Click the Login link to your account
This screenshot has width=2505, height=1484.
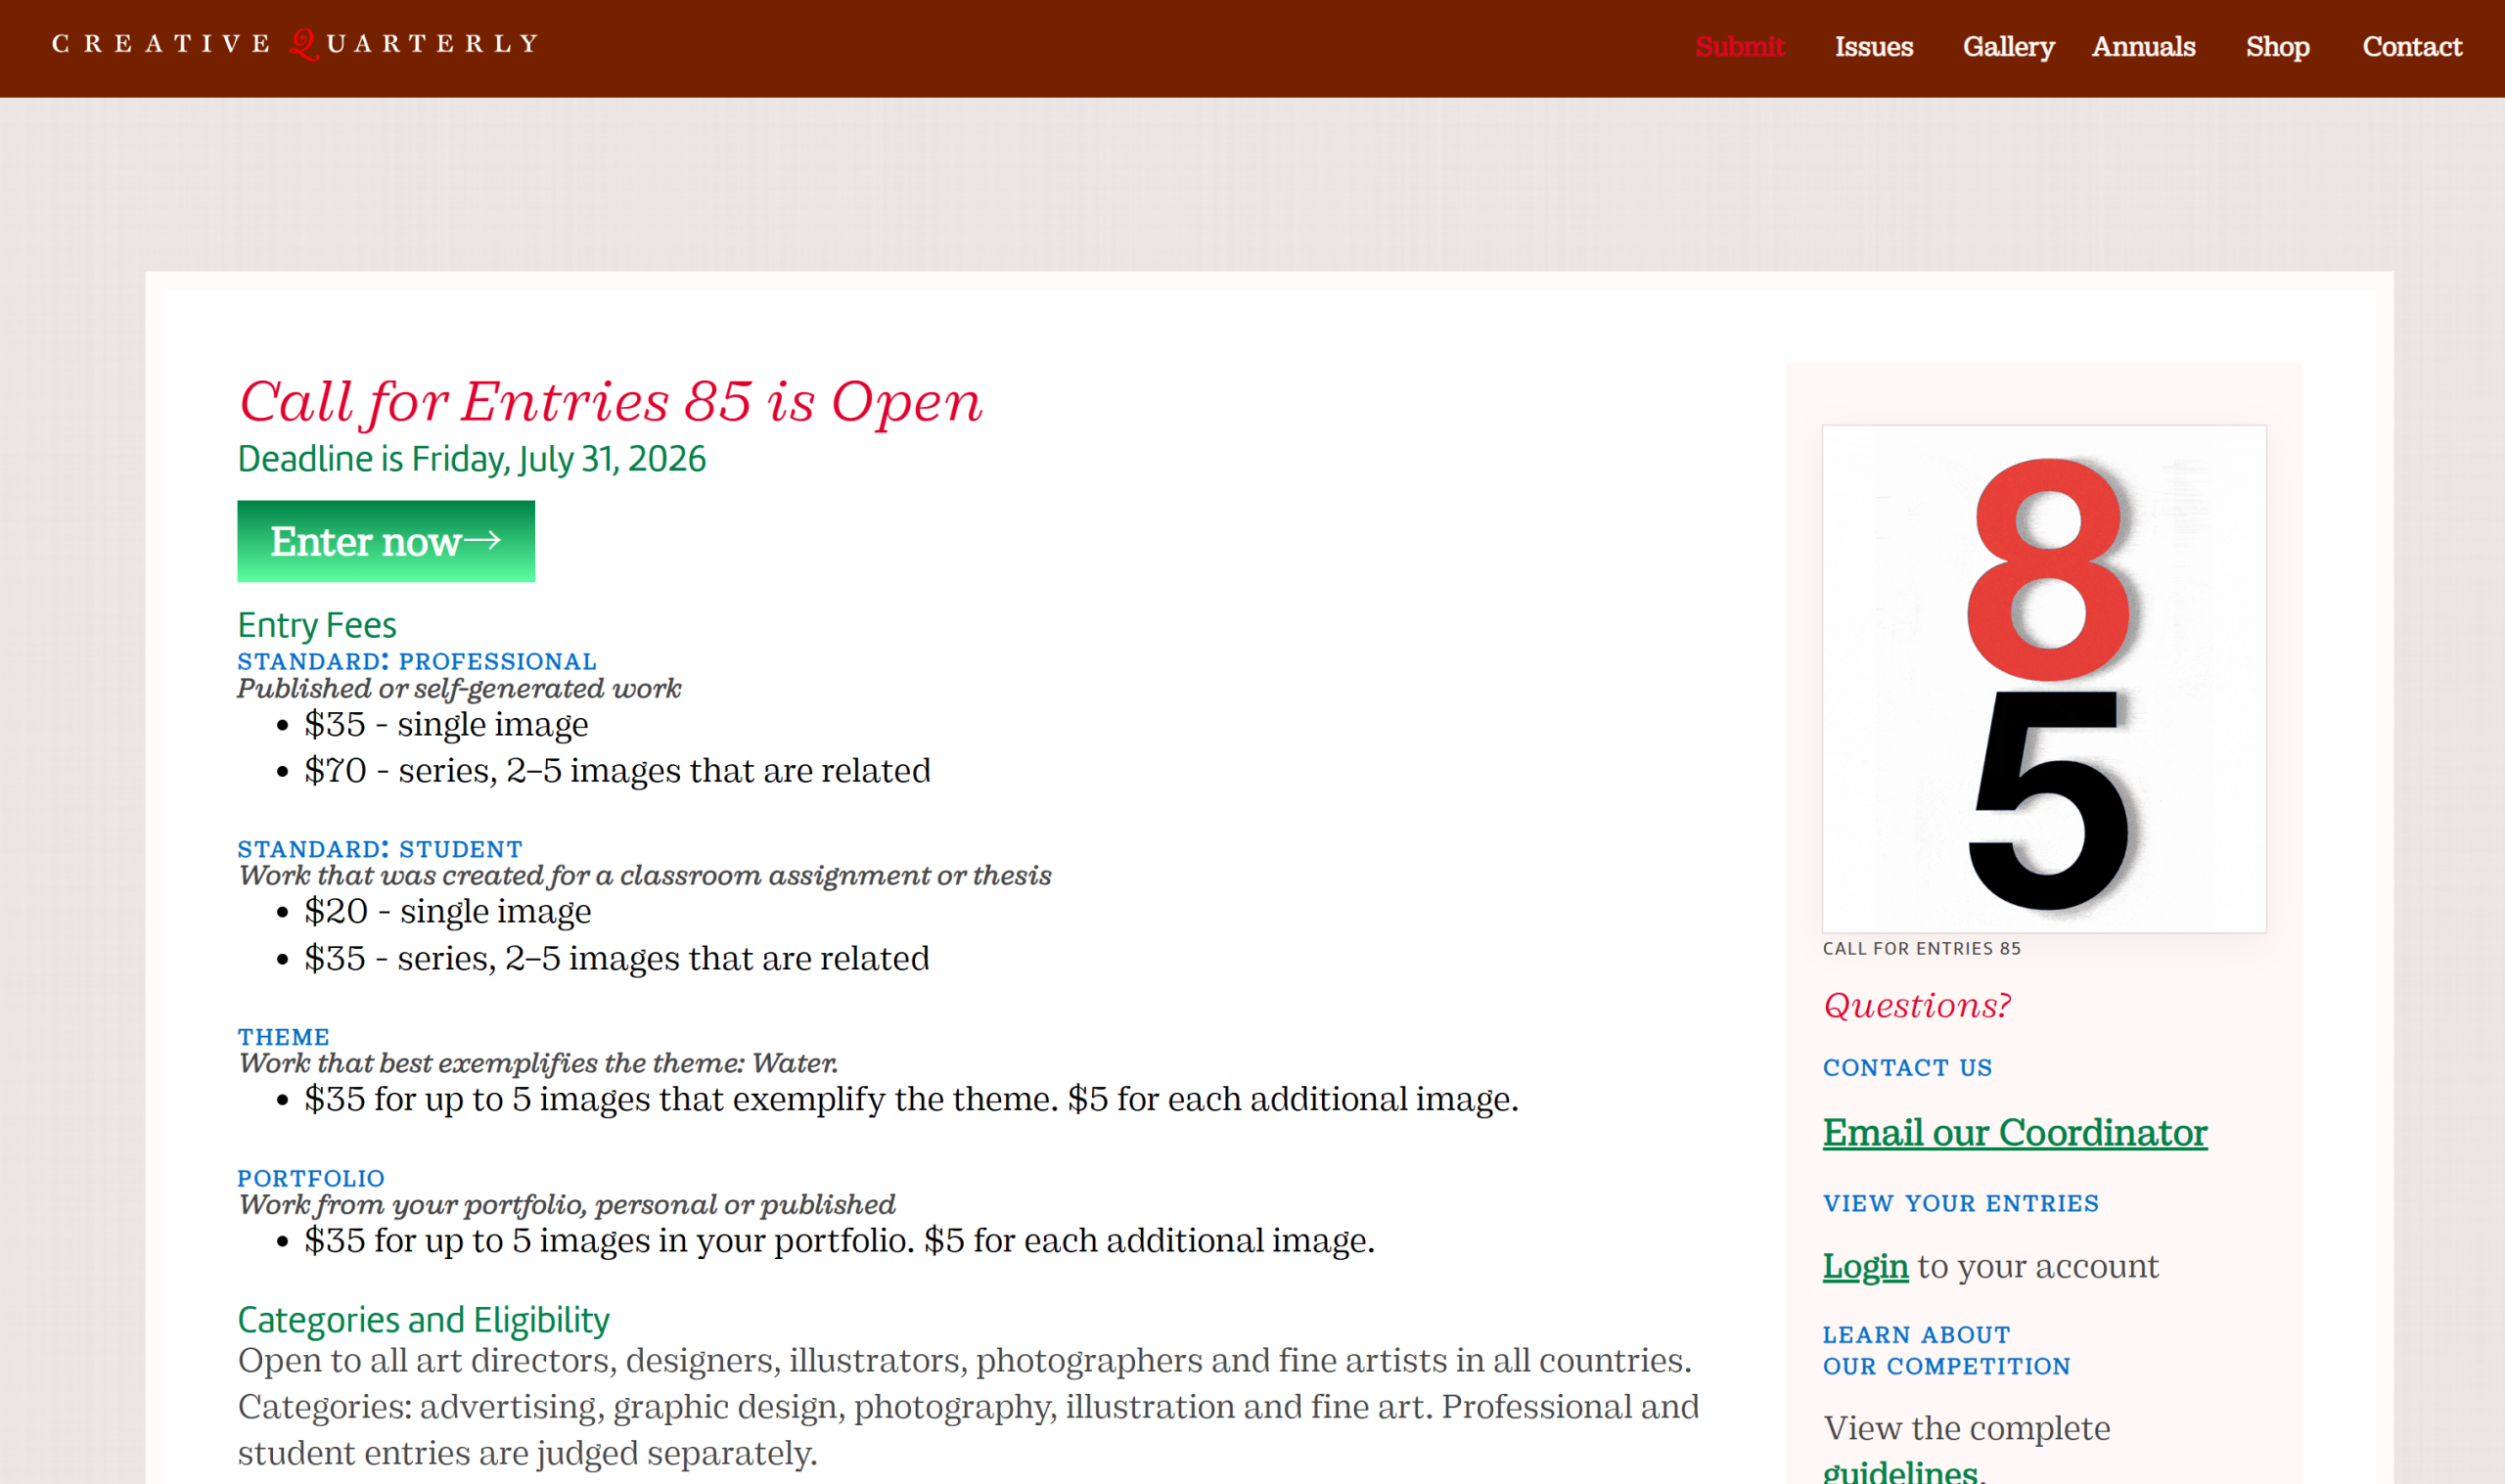(x=1865, y=1266)
